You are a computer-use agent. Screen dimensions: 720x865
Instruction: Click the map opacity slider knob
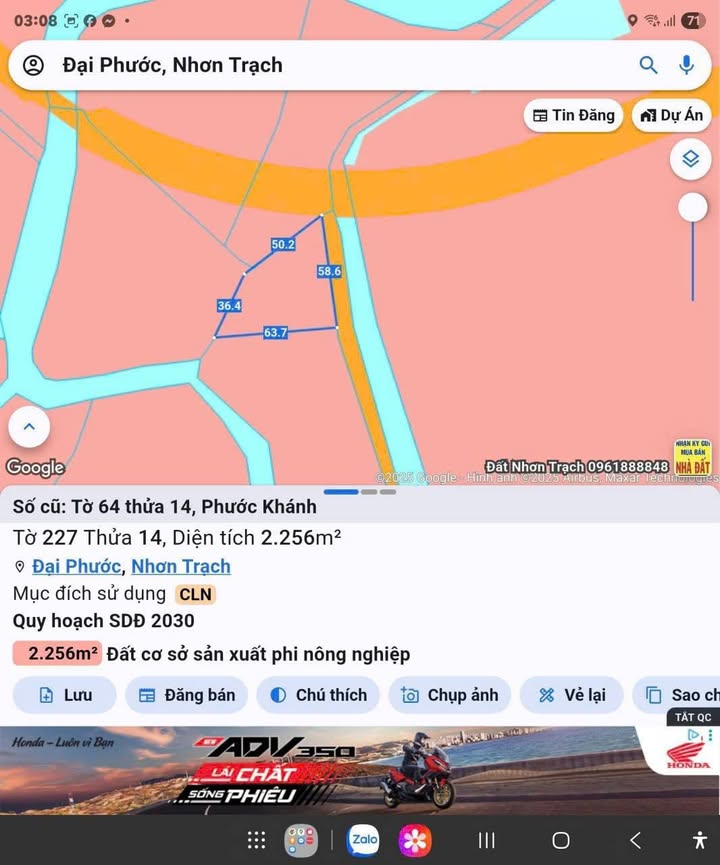tap(693, 207)
